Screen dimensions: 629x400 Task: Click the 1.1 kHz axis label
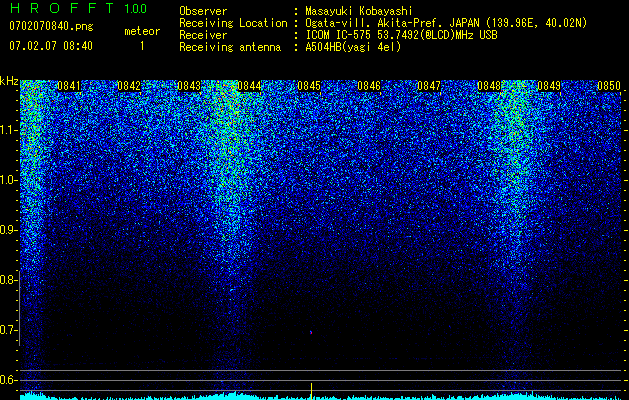pyautogui.click(x=9, y=130)
